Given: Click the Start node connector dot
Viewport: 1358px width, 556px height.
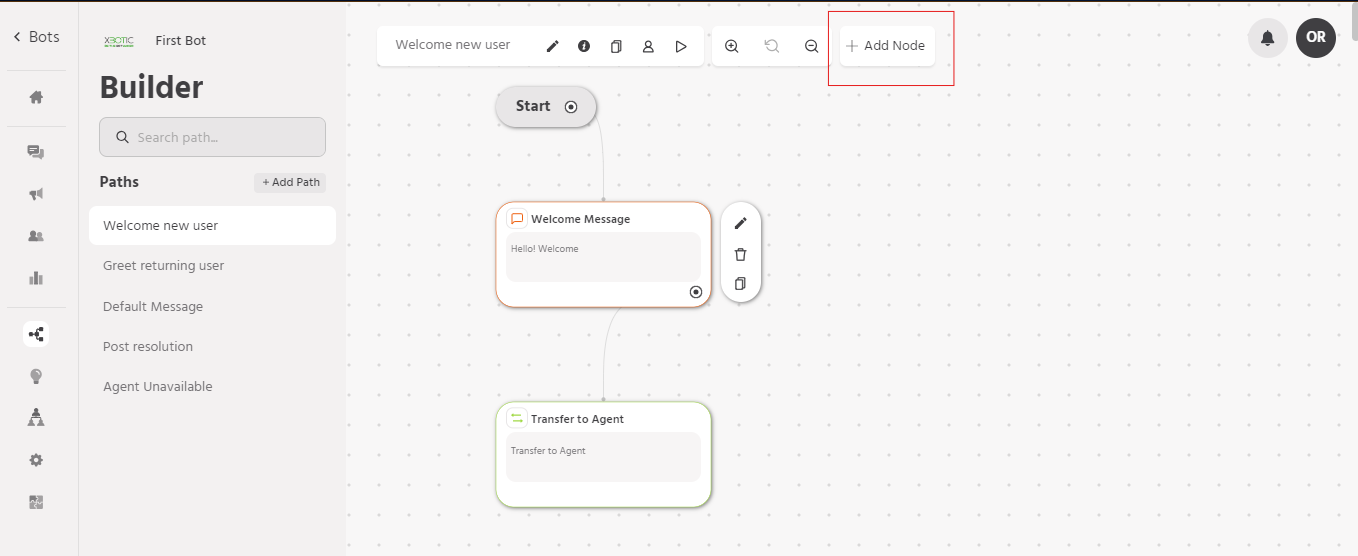Looking at the screenshot, I should [571, 107].
